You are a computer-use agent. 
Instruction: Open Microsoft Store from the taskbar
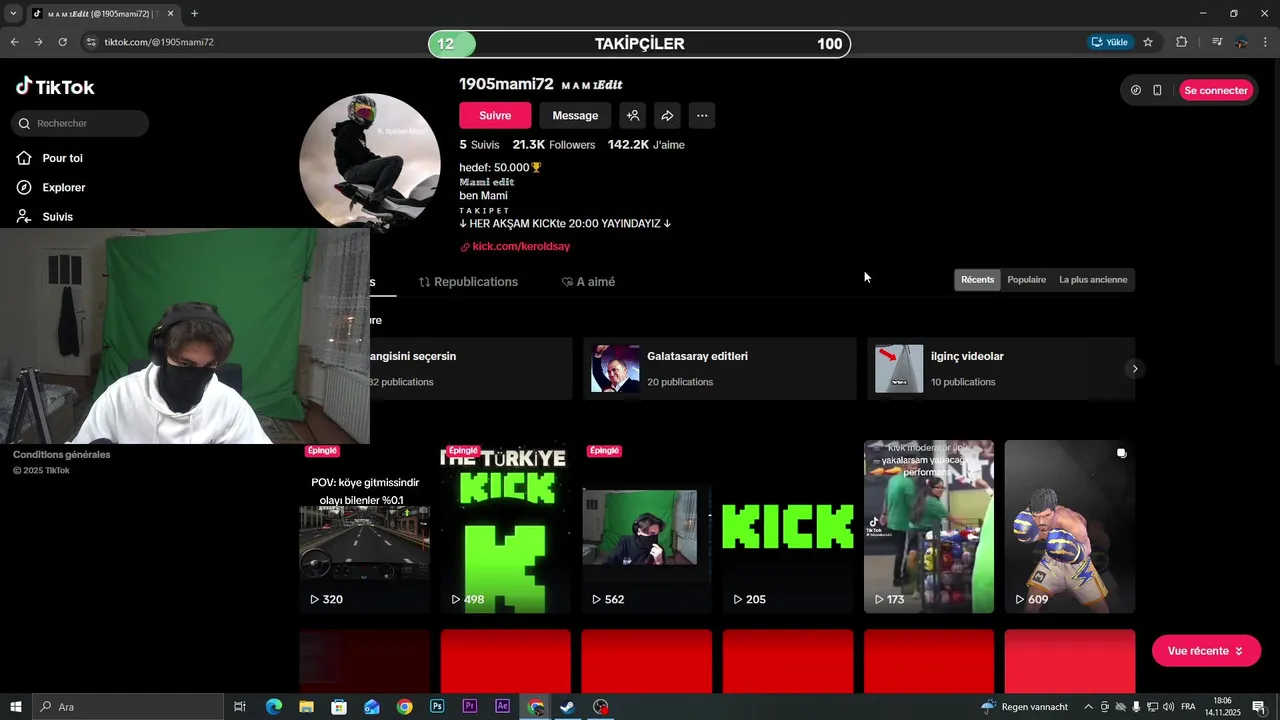[x=339, y=707]
